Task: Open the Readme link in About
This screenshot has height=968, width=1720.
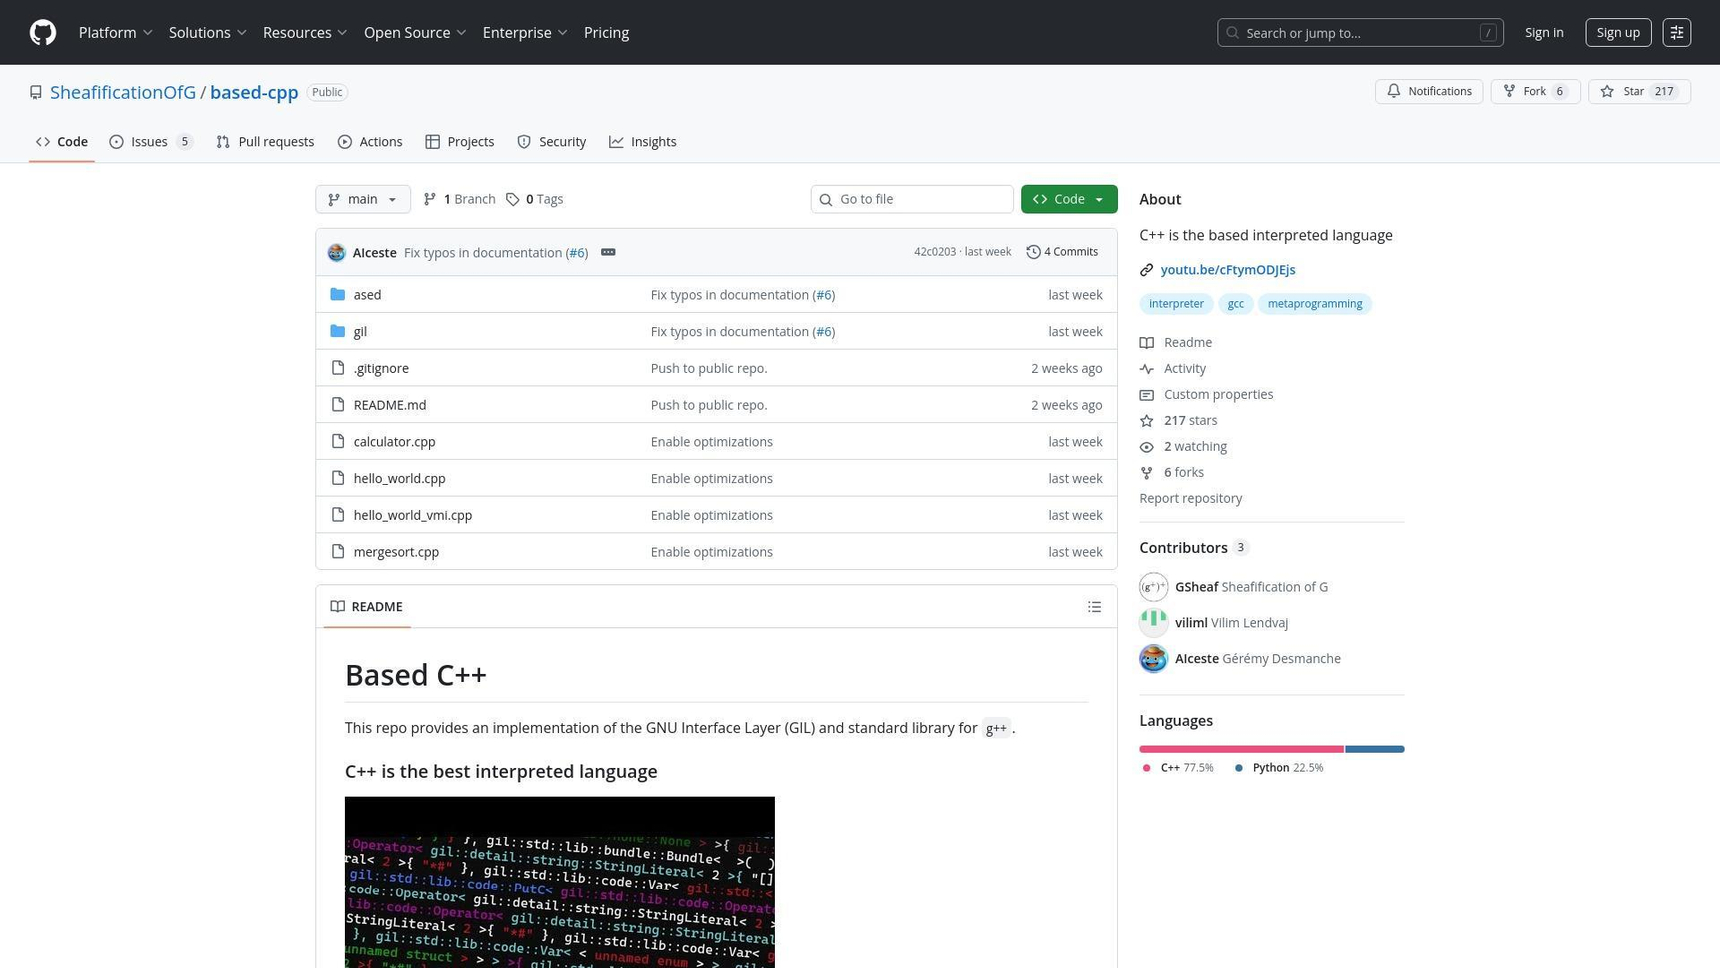Action: 1176,343
